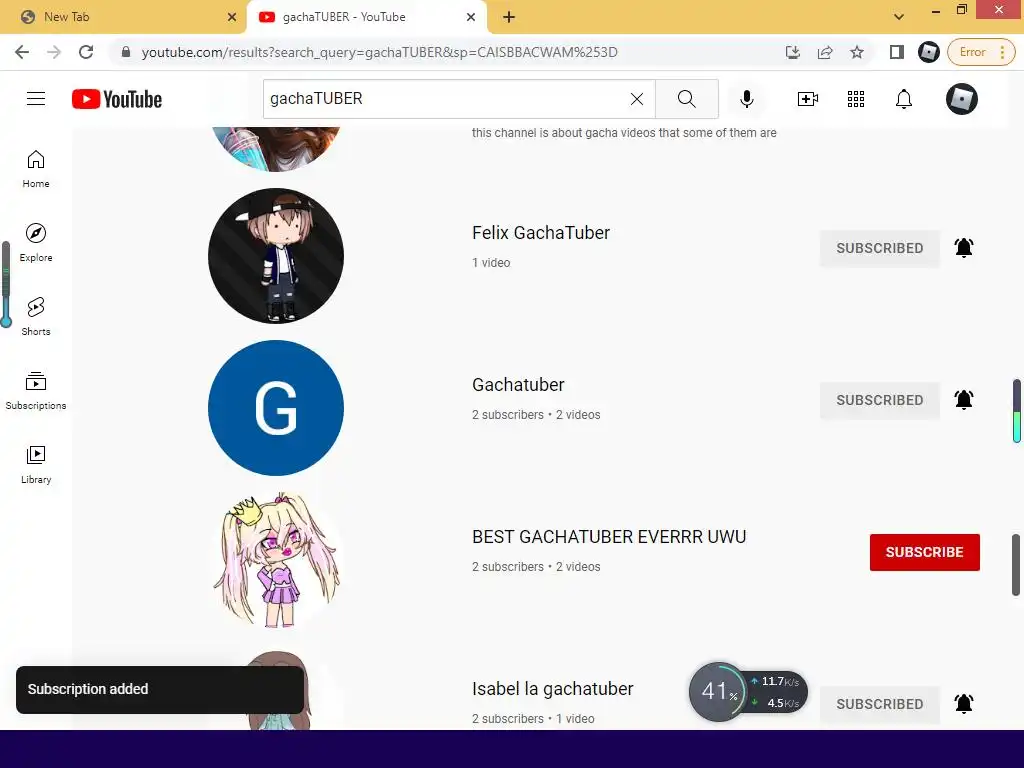Click SUBSCRIBED button for Isabel la gachatuber
Image resolution: width=1024 pixels, height=768 pixels.
pyautogui.click(x=880, y=704)
